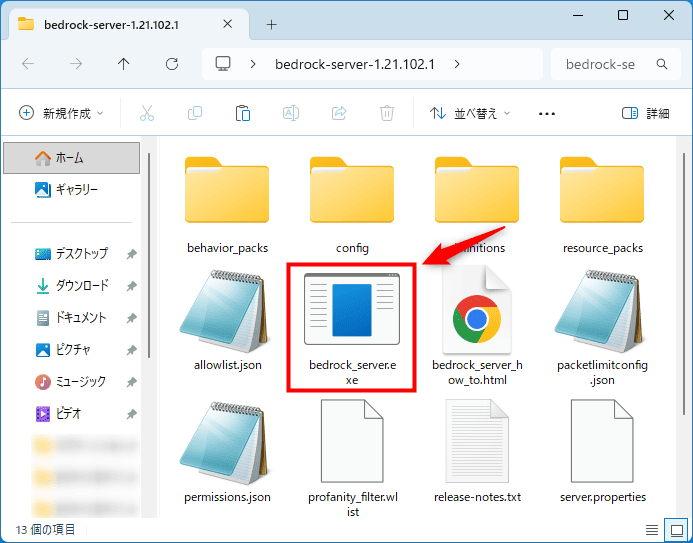Click the Rename icon in toolbar
The width and height of the screenshot is (693, 543).
(x=291, y=113)
